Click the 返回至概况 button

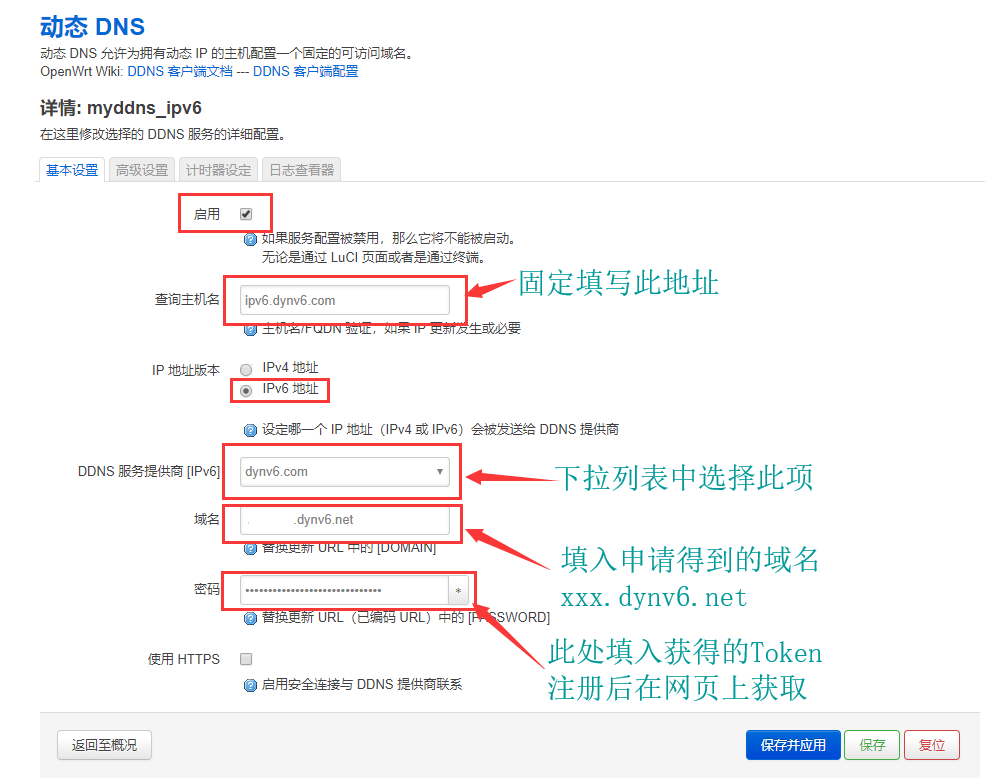103,745
